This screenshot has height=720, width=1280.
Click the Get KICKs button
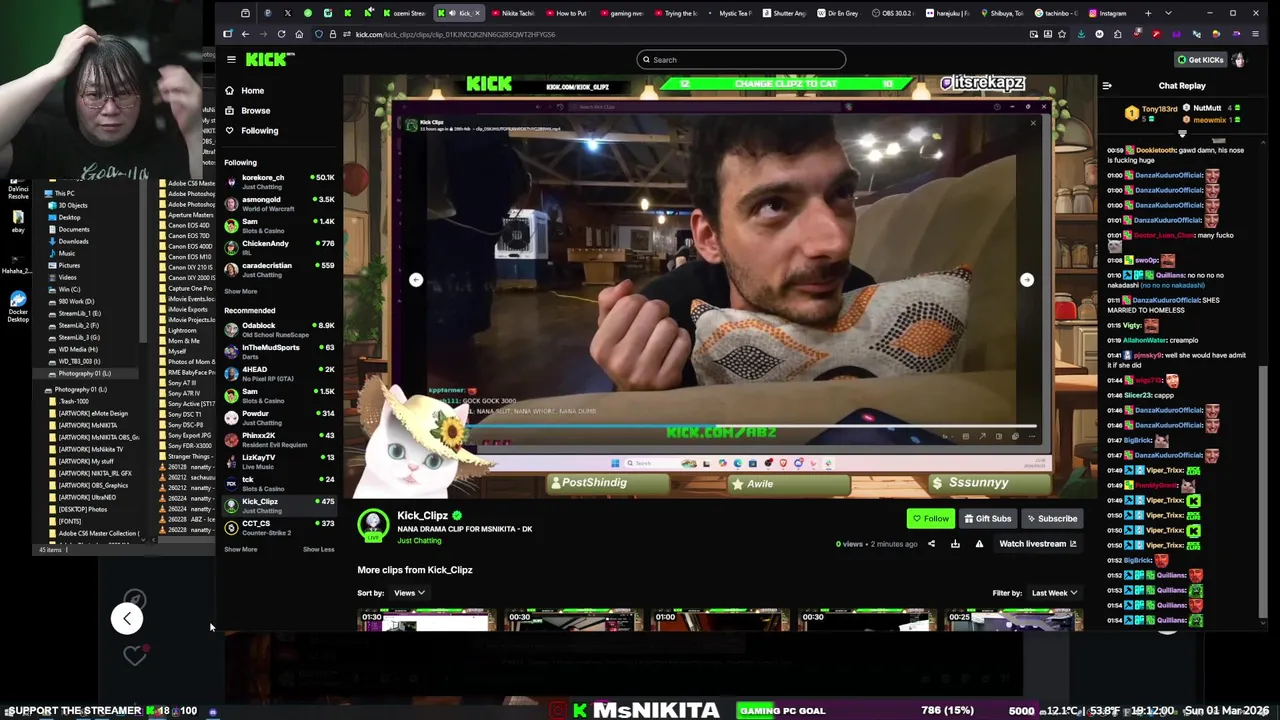point(1200,59)
